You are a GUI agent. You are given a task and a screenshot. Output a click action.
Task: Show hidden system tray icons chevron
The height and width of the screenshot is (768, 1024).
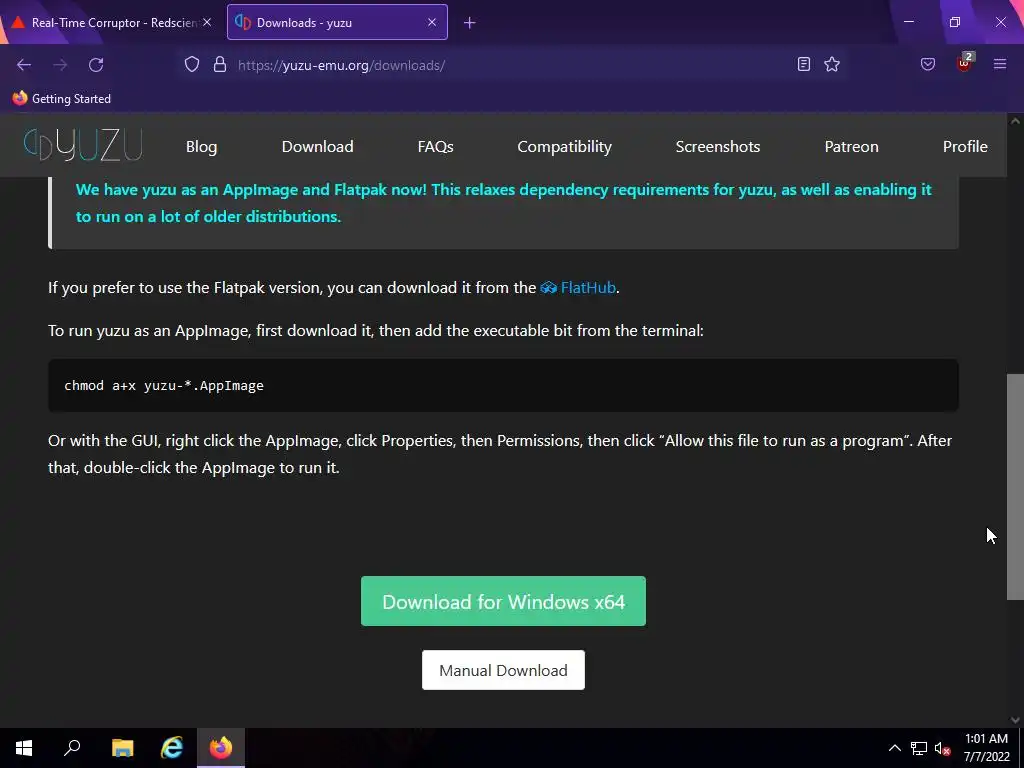point(895,748)
